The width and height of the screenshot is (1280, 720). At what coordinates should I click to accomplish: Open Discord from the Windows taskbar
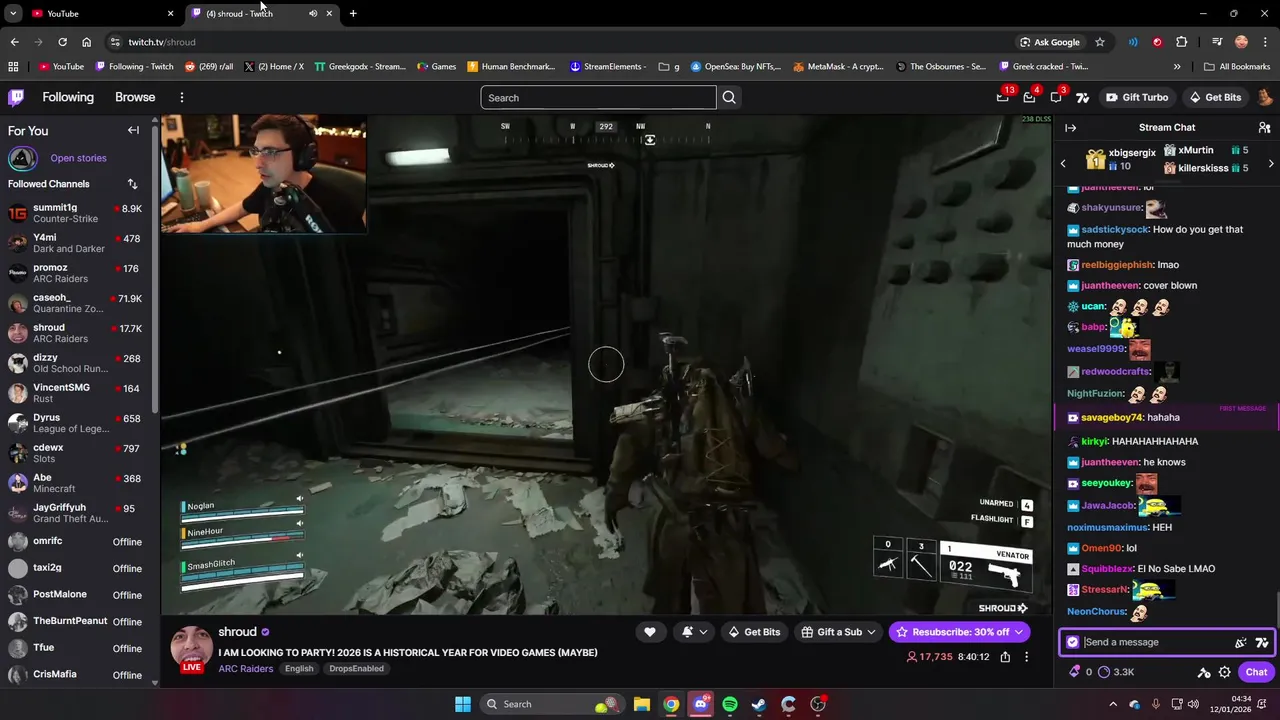pyautogui.click(x=700, y=704)
